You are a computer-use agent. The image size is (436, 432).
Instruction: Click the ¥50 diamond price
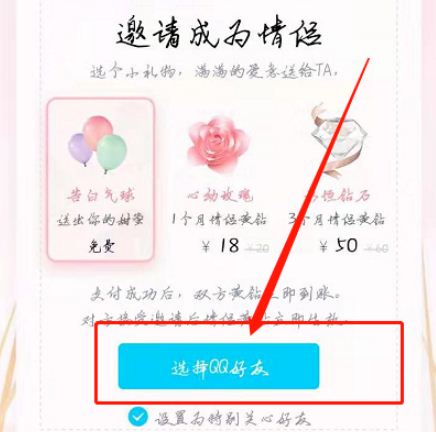(x=338, y=246)
